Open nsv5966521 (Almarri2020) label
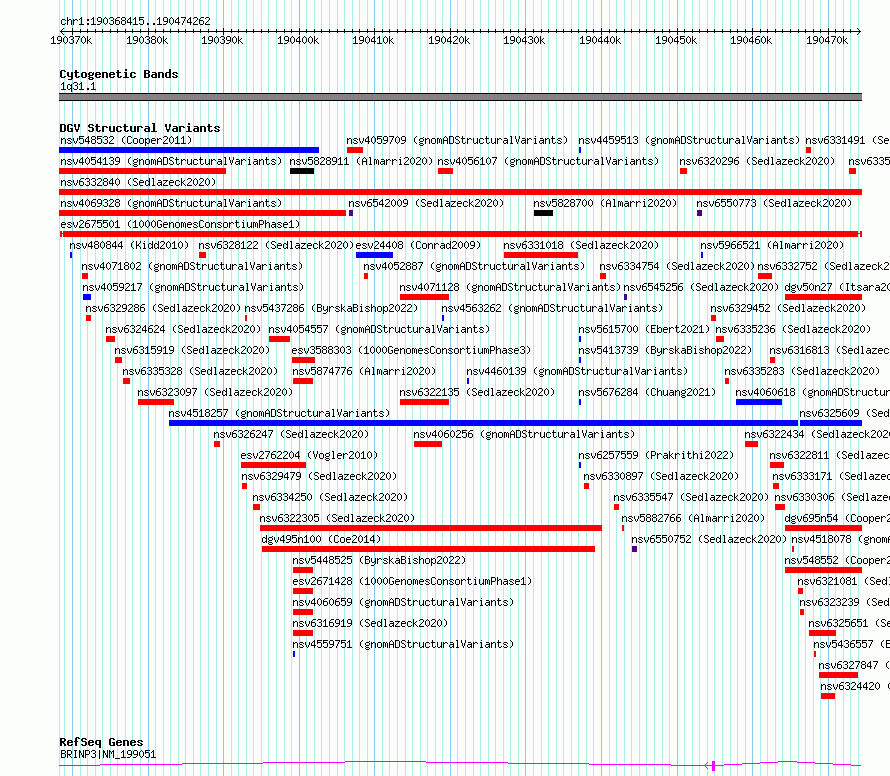The image size is (890, 776). click(x=772, y=245)
